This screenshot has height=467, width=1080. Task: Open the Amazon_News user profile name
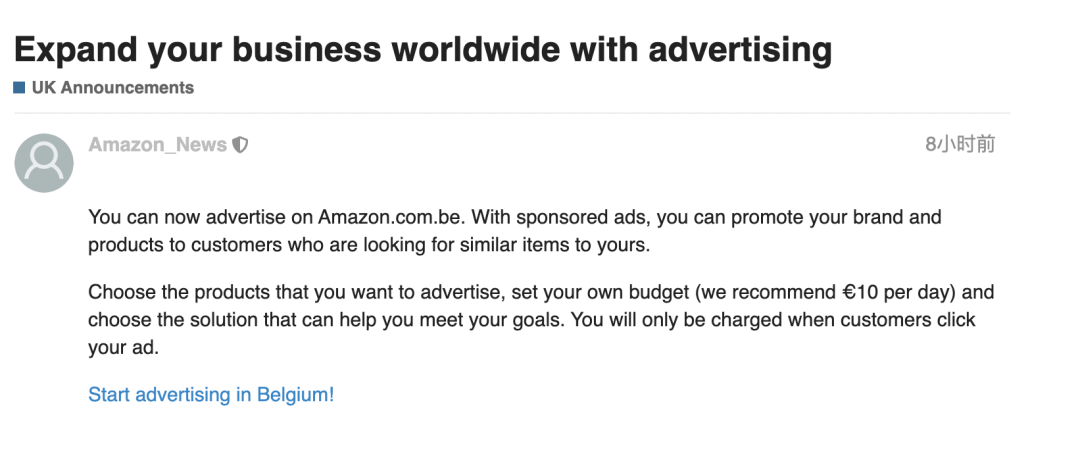157,145
